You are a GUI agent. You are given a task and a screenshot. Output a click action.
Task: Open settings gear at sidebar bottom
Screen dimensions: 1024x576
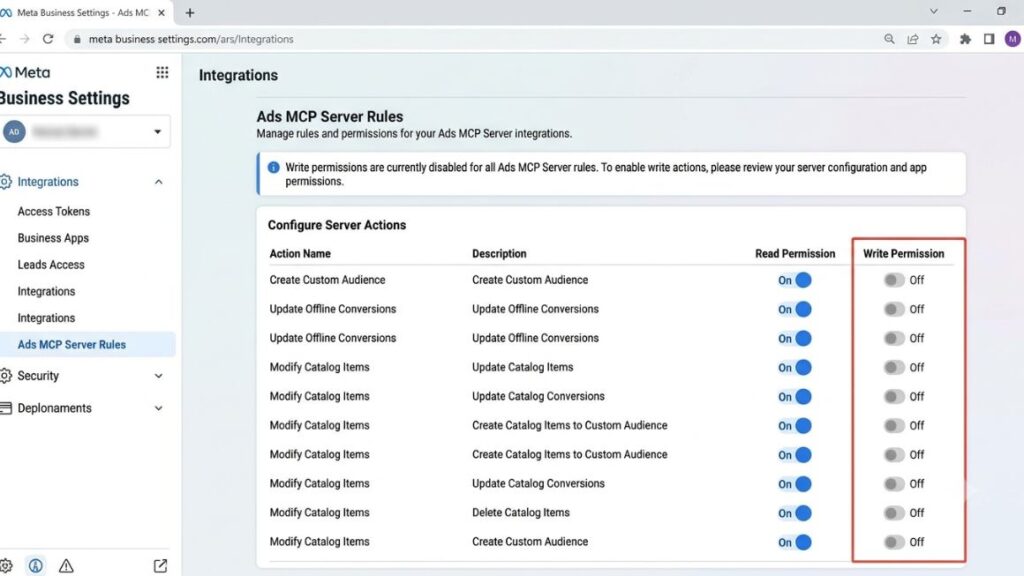click(6, 566)
